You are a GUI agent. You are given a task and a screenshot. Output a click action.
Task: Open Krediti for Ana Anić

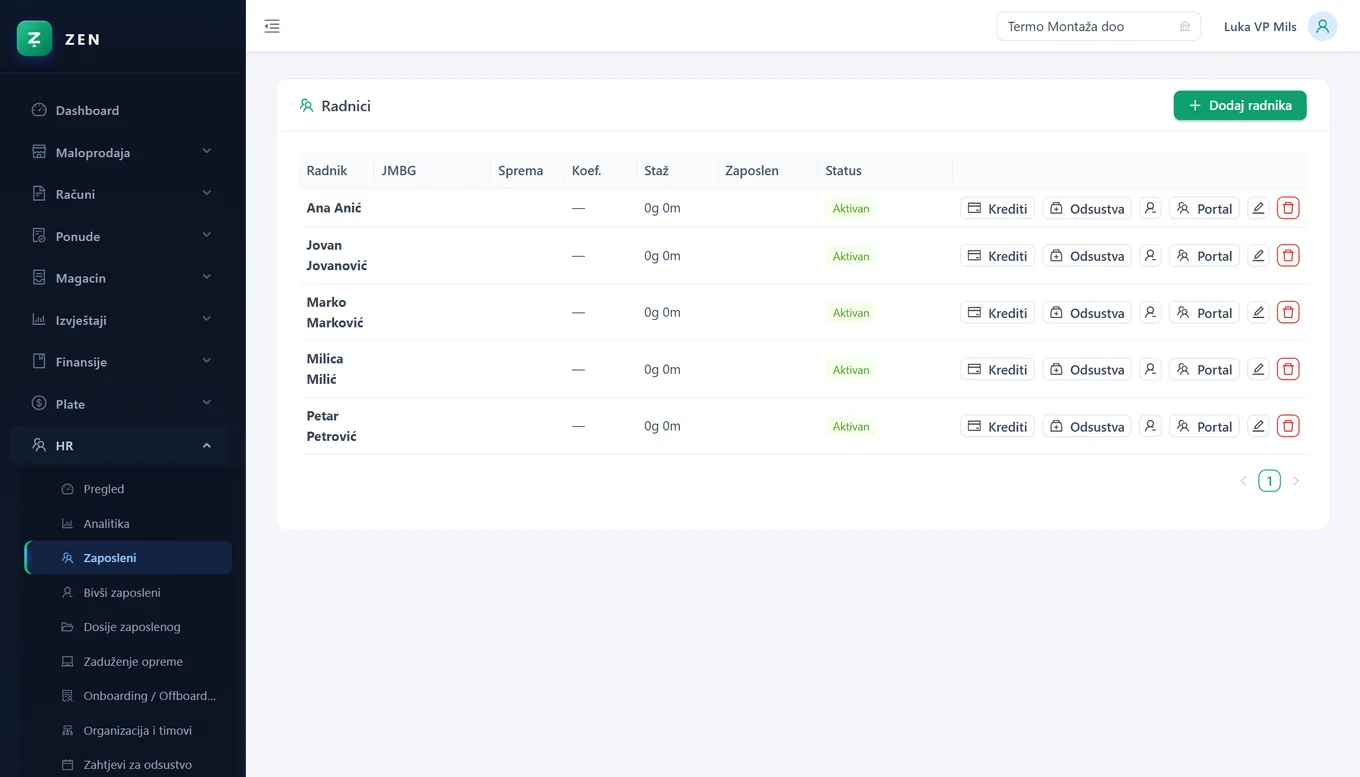click(x=997, y=208)
